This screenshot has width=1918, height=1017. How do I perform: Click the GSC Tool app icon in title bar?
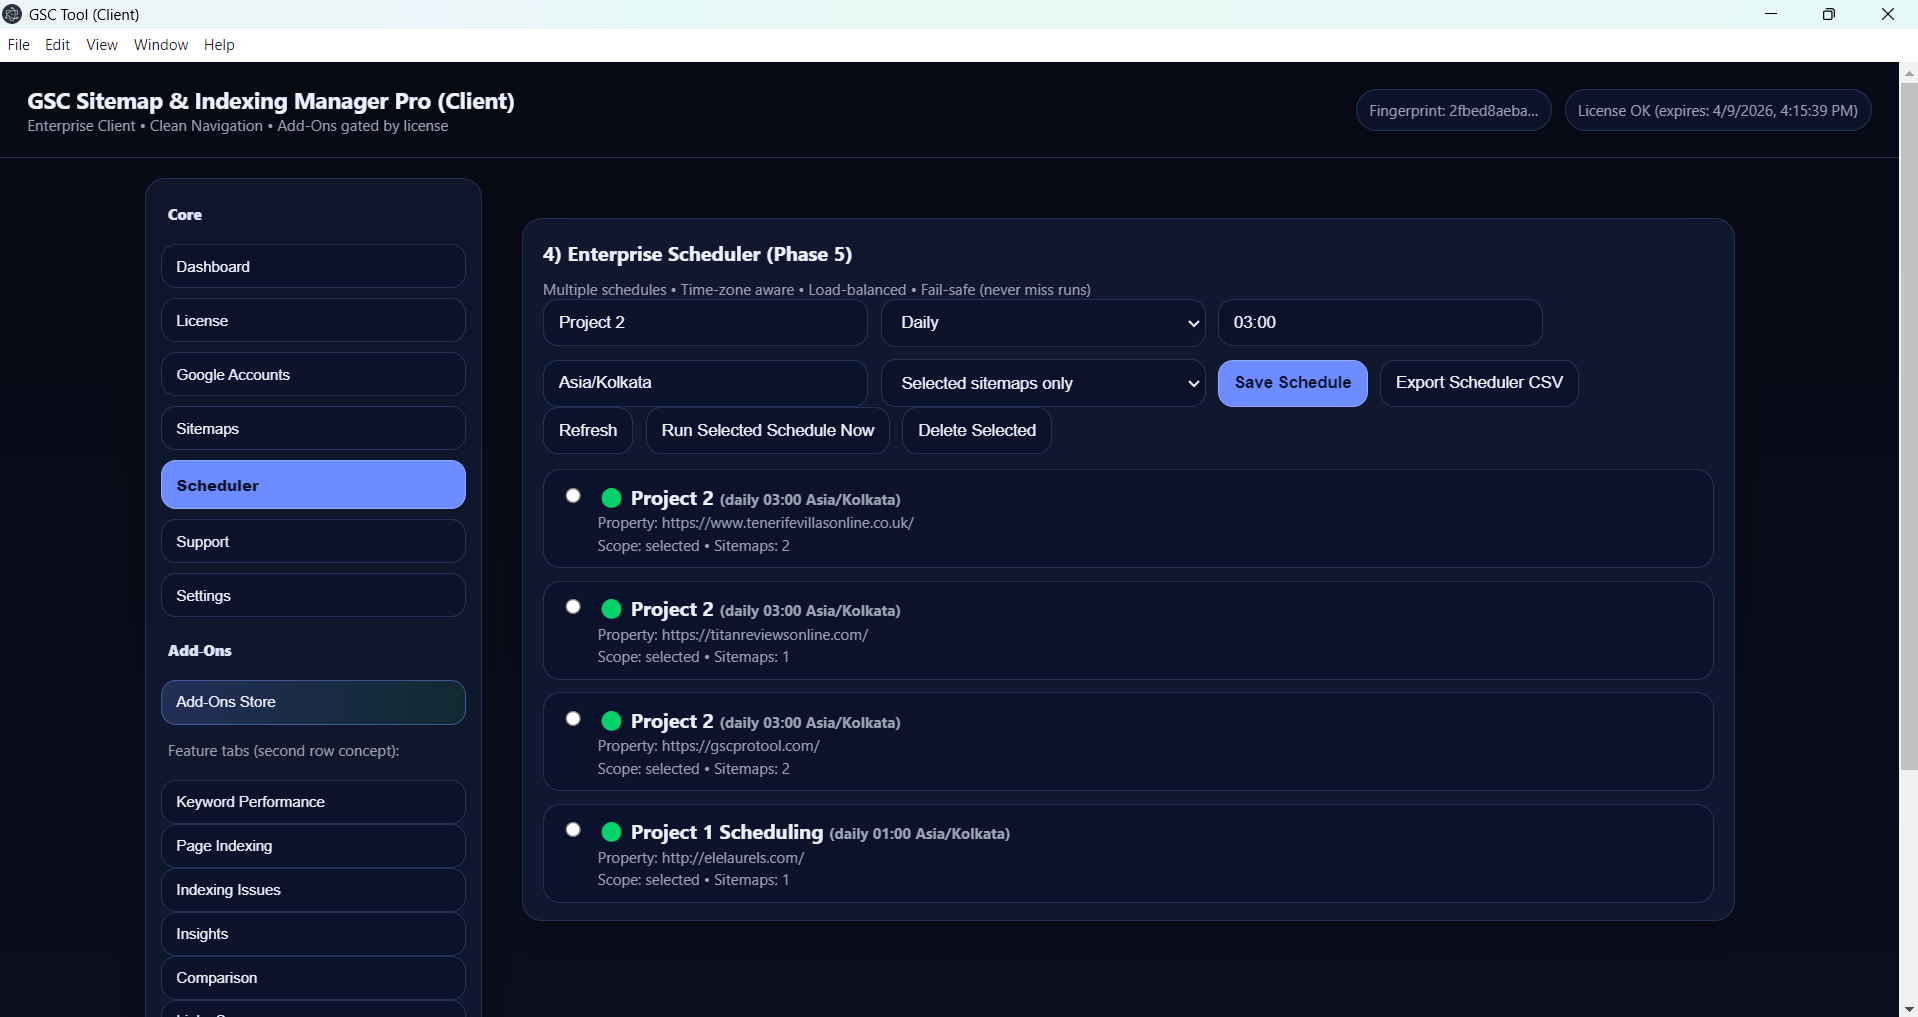13,14
